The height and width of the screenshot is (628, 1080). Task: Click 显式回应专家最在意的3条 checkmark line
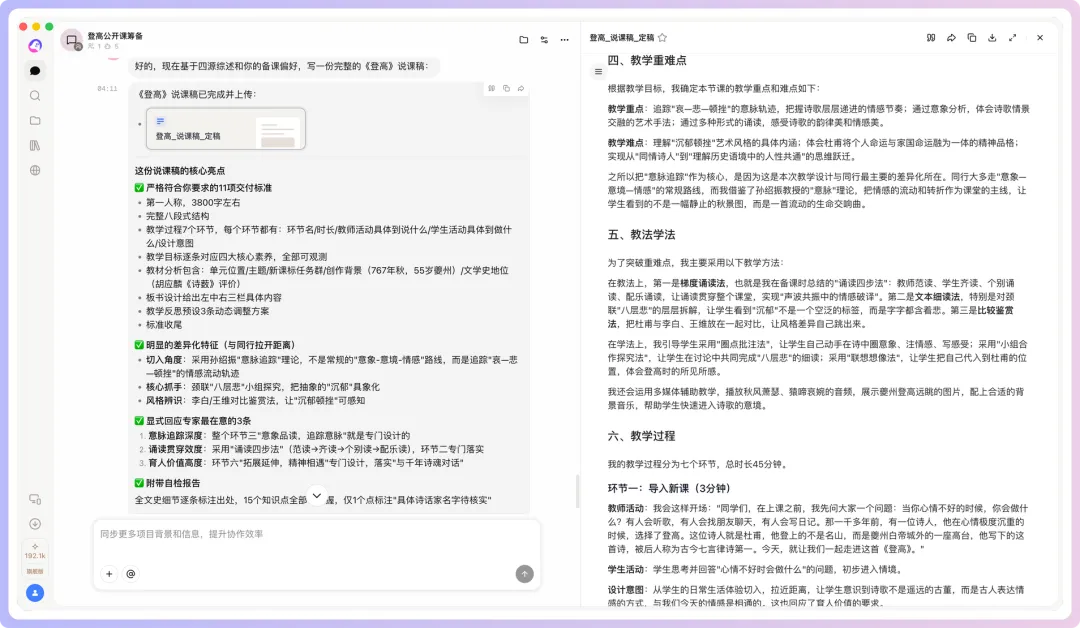click(193, 421)
